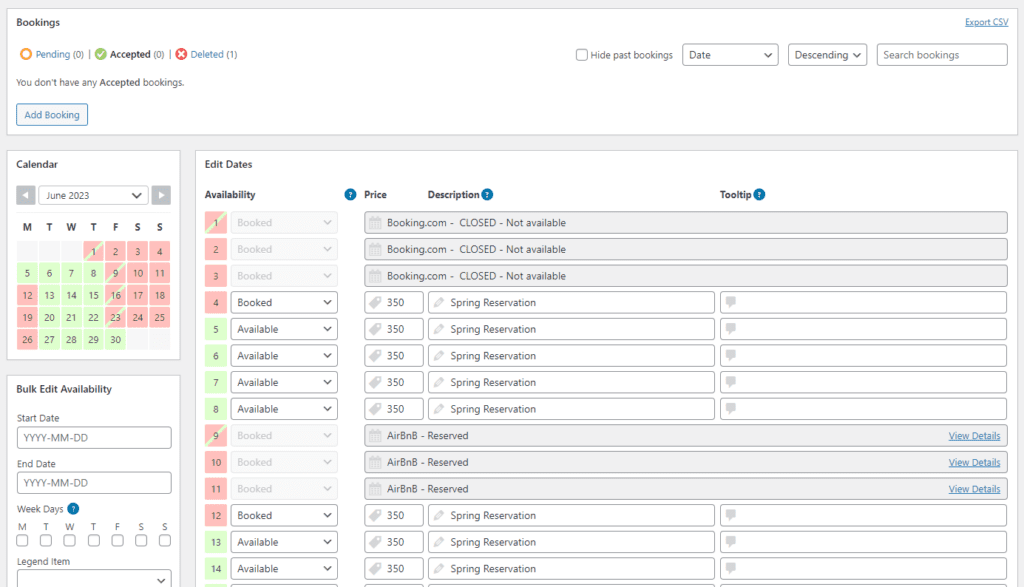Viewport: 1024px width, 587px height.
Task: Click the tooltip field for day 5
Action: [863, 329]
